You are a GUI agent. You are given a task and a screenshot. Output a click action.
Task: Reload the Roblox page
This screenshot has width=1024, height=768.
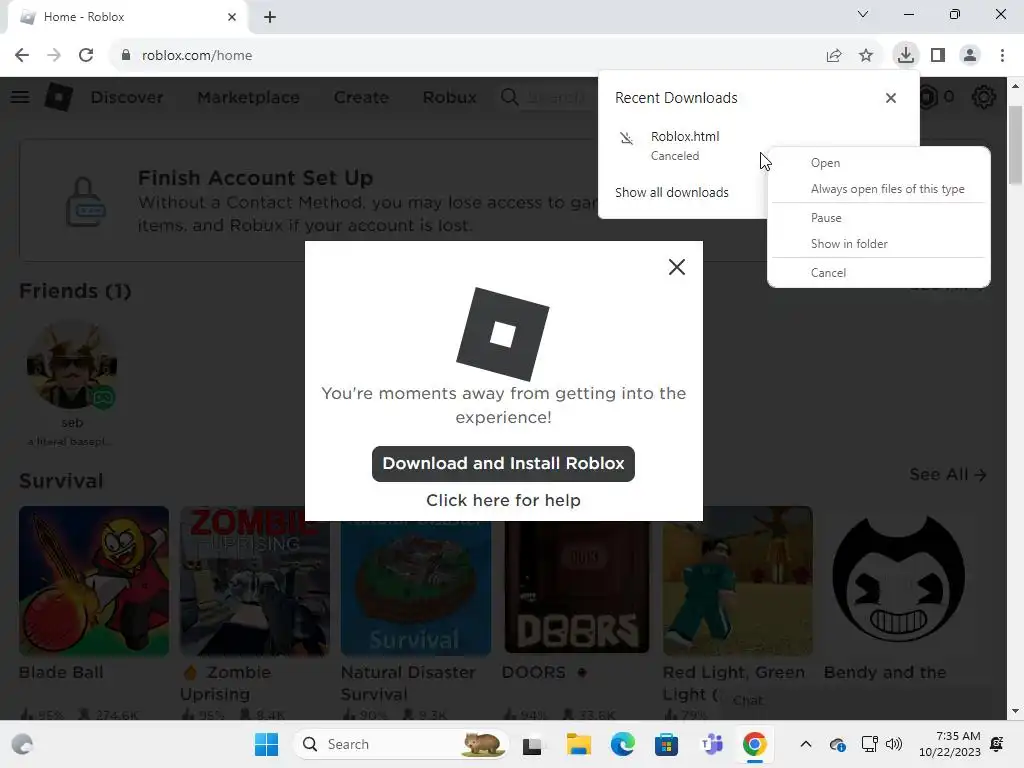coord(86,56)
